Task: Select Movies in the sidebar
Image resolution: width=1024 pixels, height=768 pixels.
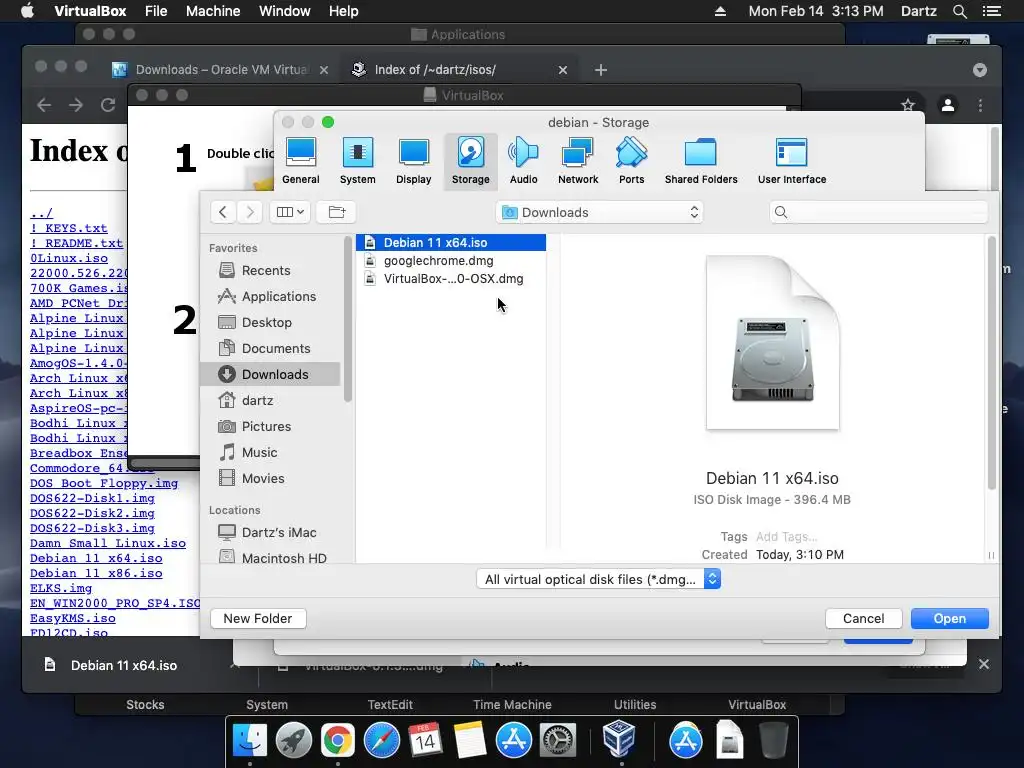Action: pyautogui.click(x=270, y=479)
